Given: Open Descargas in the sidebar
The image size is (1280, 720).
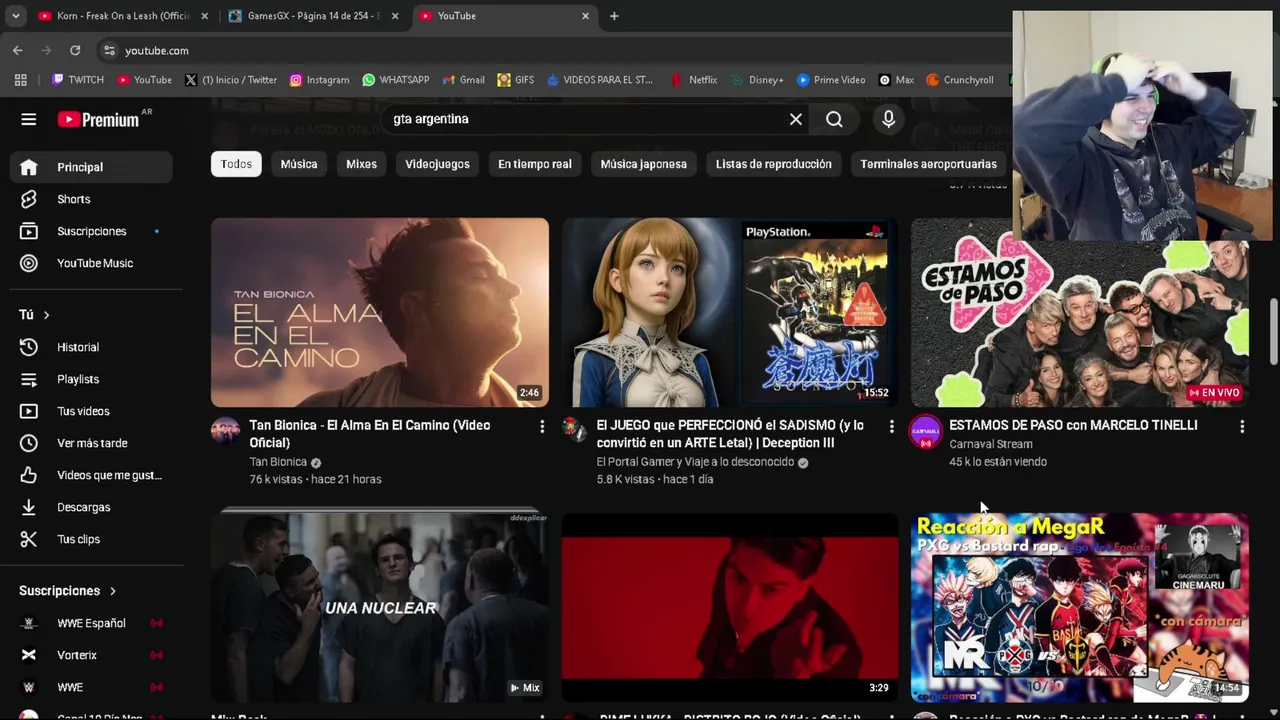Looking at the screenshot, I should click(91, 507).
